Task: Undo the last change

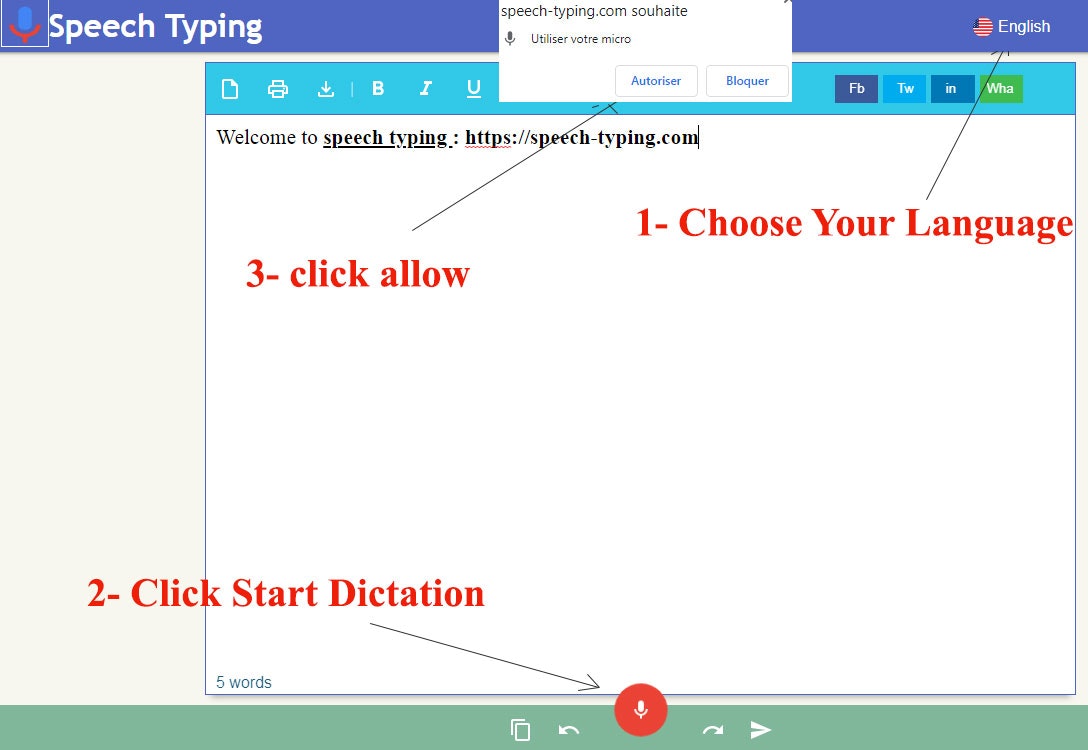Action: [x=569, y=730]
